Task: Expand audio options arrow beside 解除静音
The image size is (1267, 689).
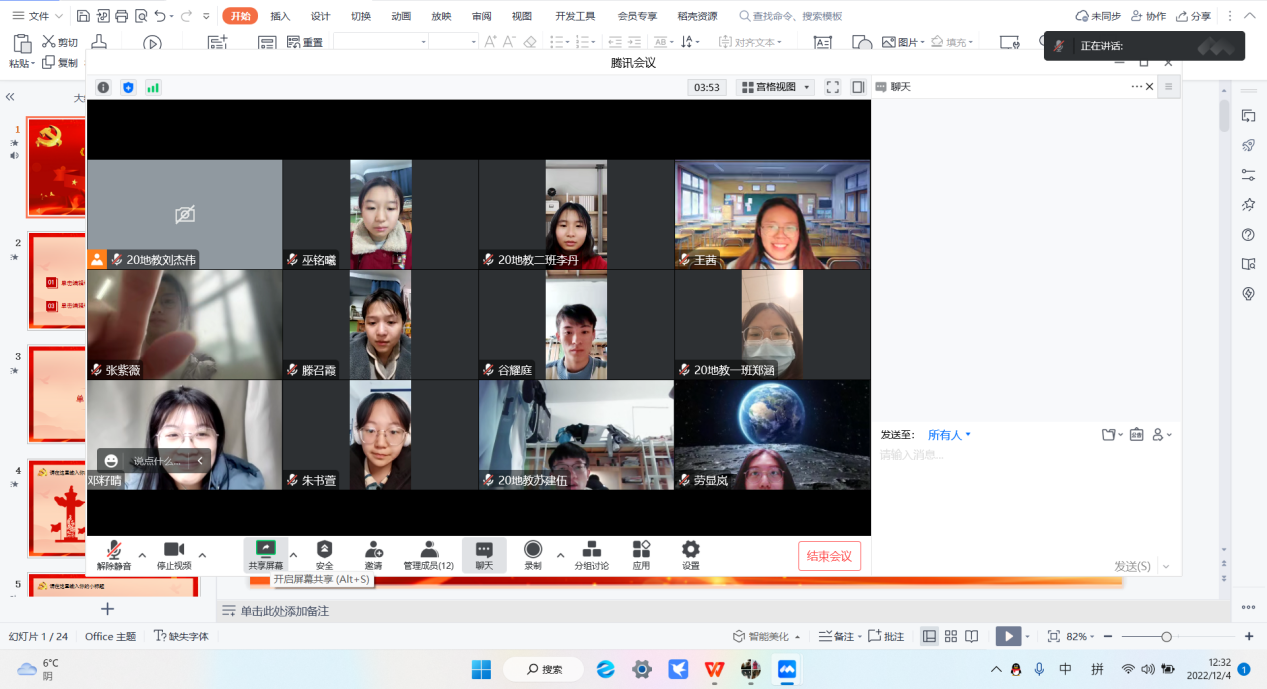Action: [142, 555]
